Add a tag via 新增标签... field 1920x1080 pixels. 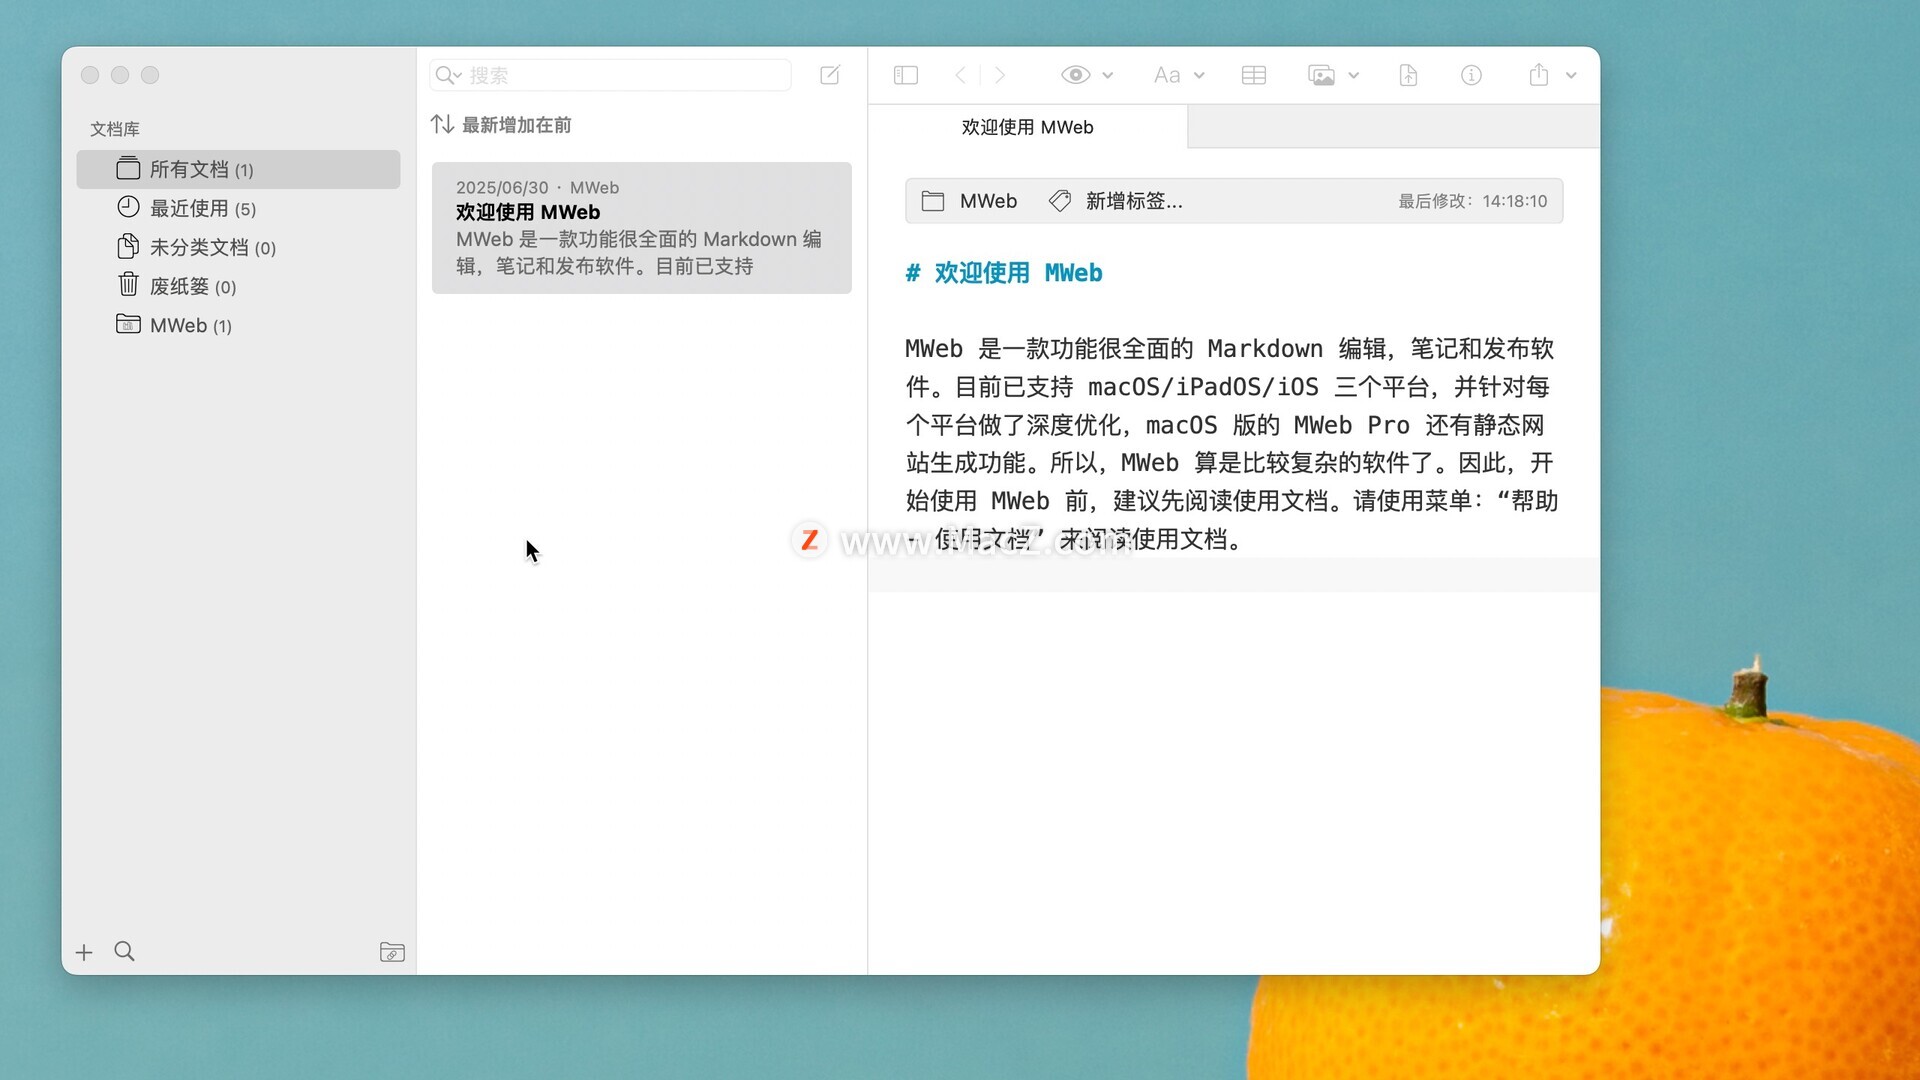coord(1134,201)
